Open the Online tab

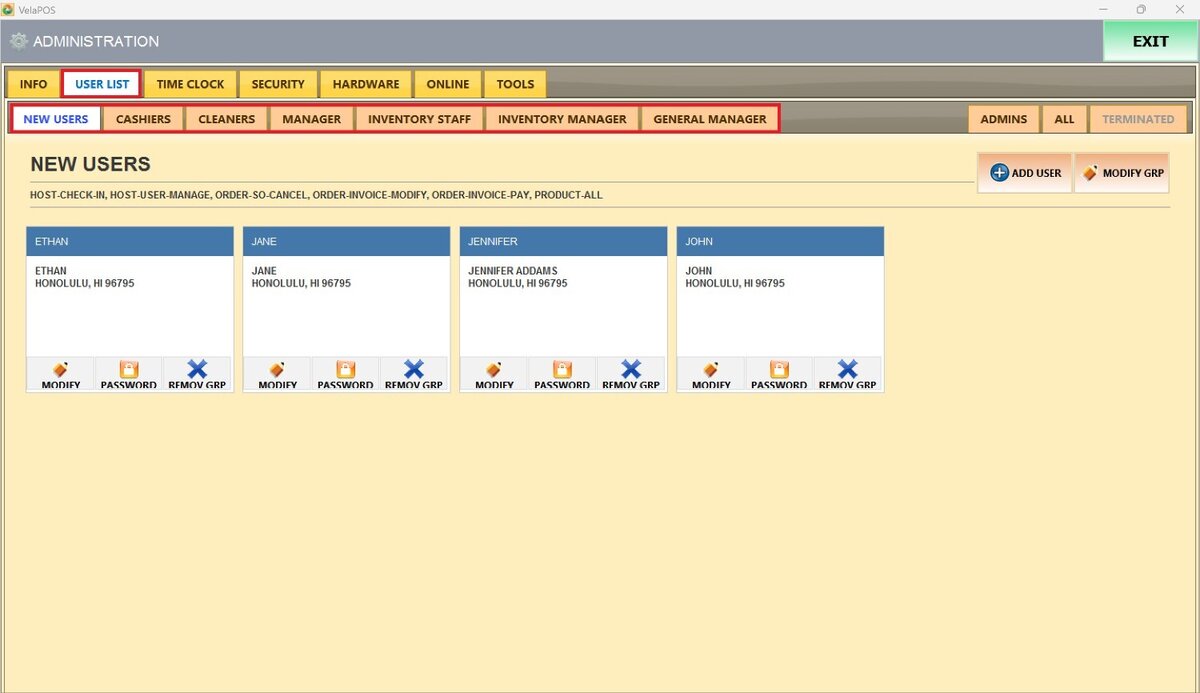(448, 84)
